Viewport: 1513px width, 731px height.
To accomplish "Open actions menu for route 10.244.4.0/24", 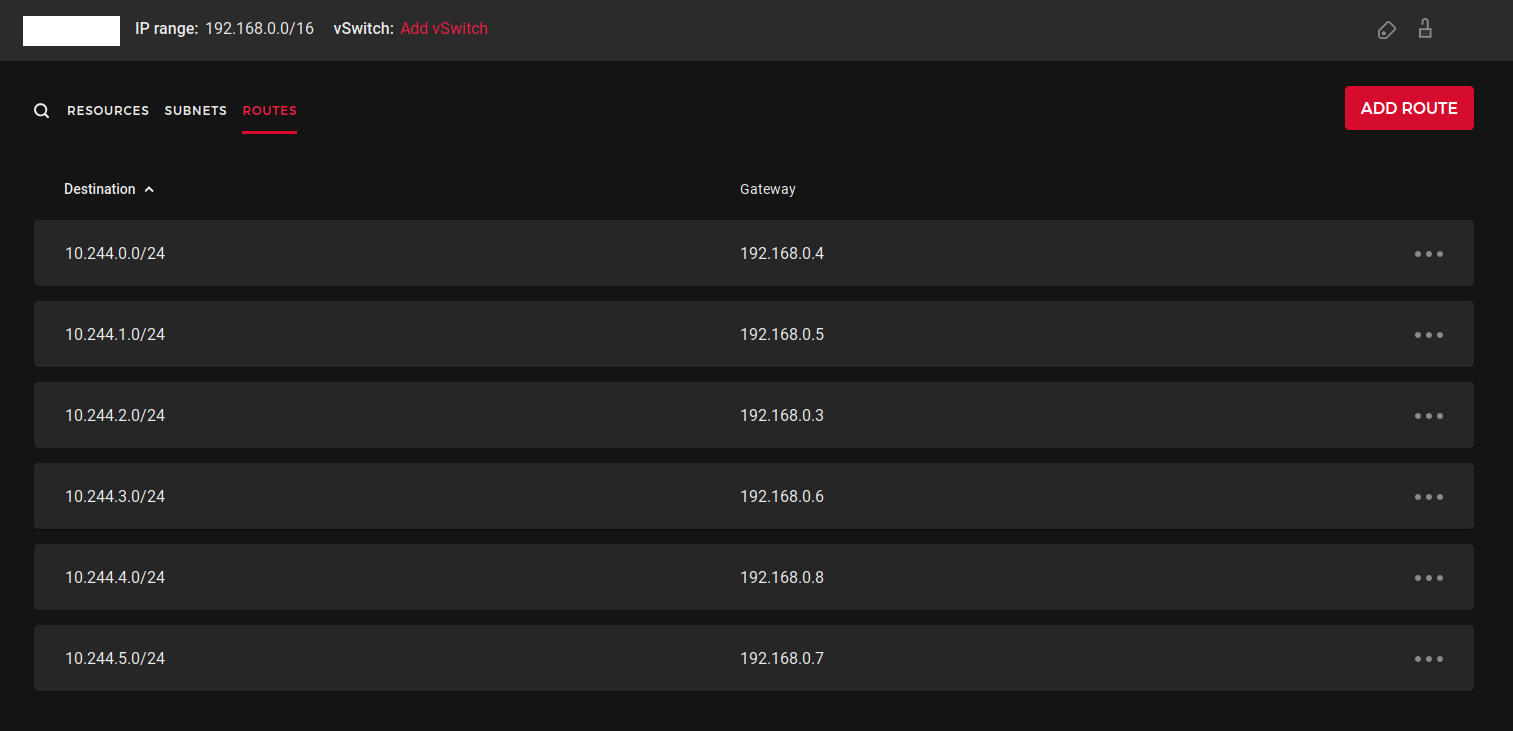I will (x=1428, y=577).
